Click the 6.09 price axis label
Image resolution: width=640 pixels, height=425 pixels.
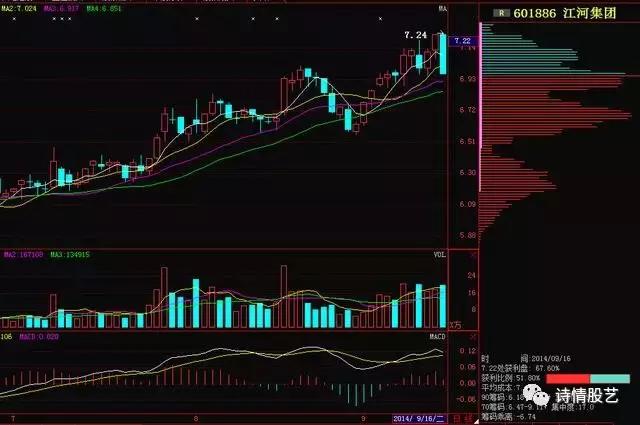click(468, 204)
